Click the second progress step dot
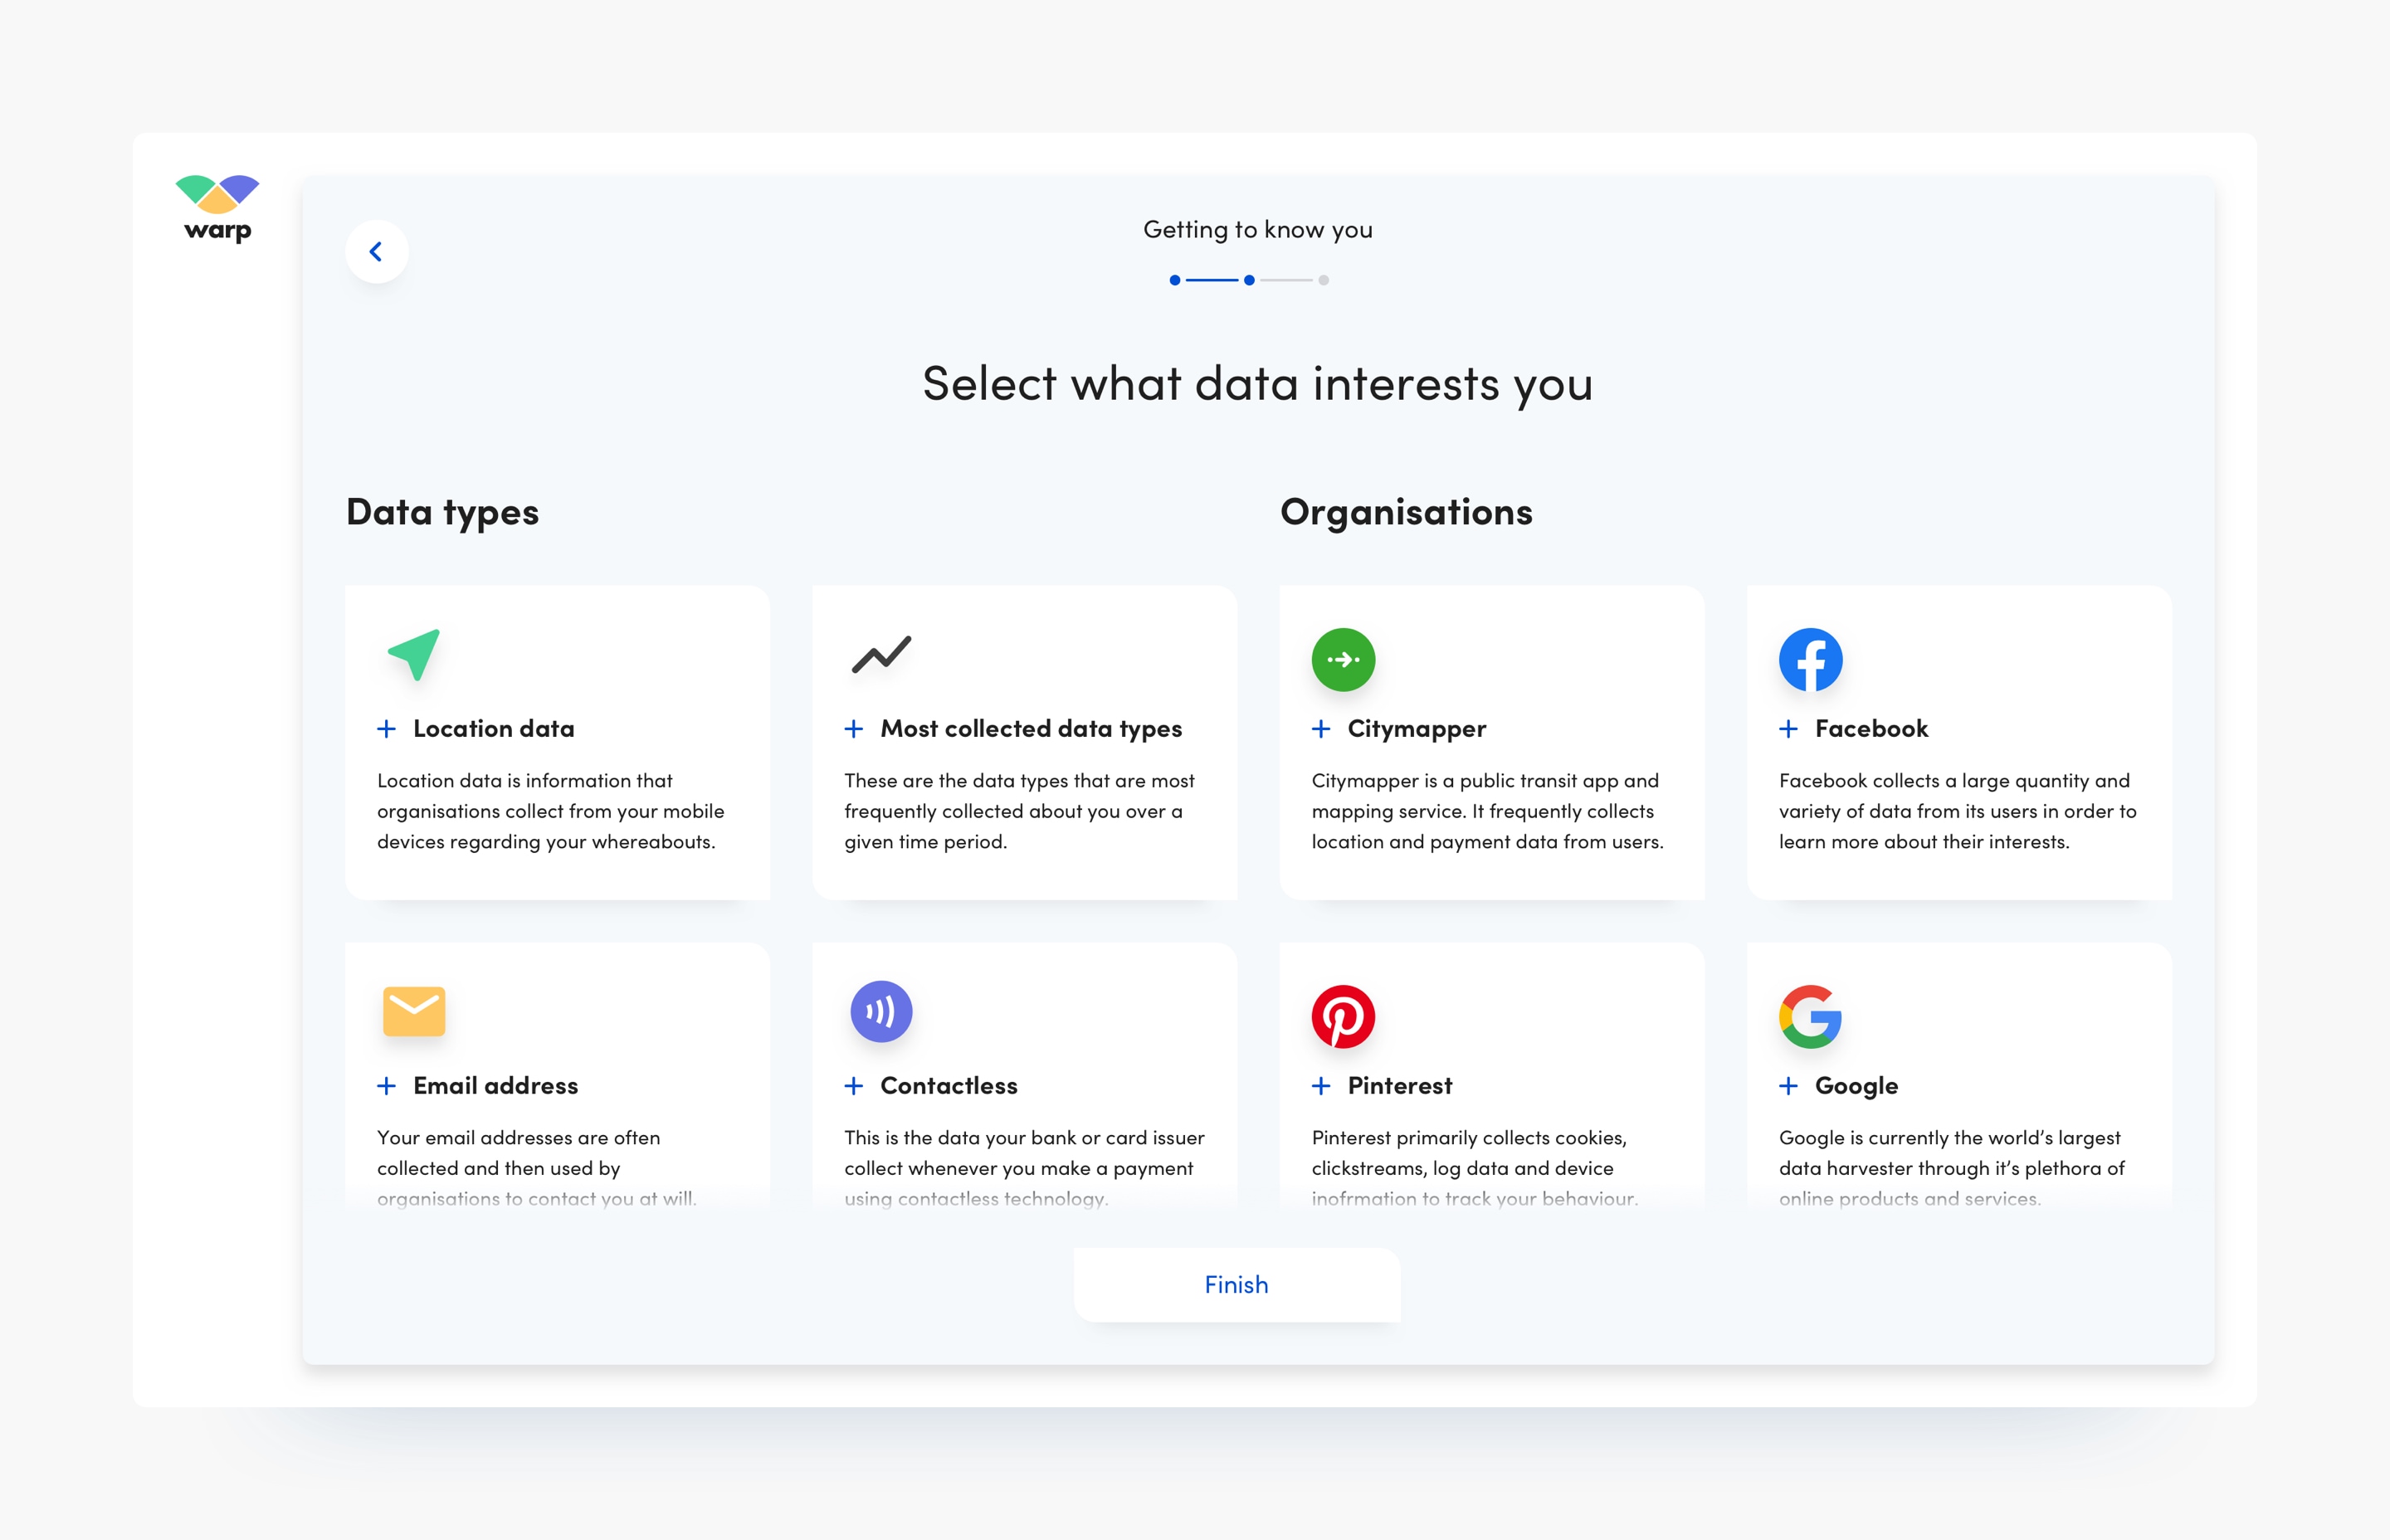 [x=1249, y=280]
